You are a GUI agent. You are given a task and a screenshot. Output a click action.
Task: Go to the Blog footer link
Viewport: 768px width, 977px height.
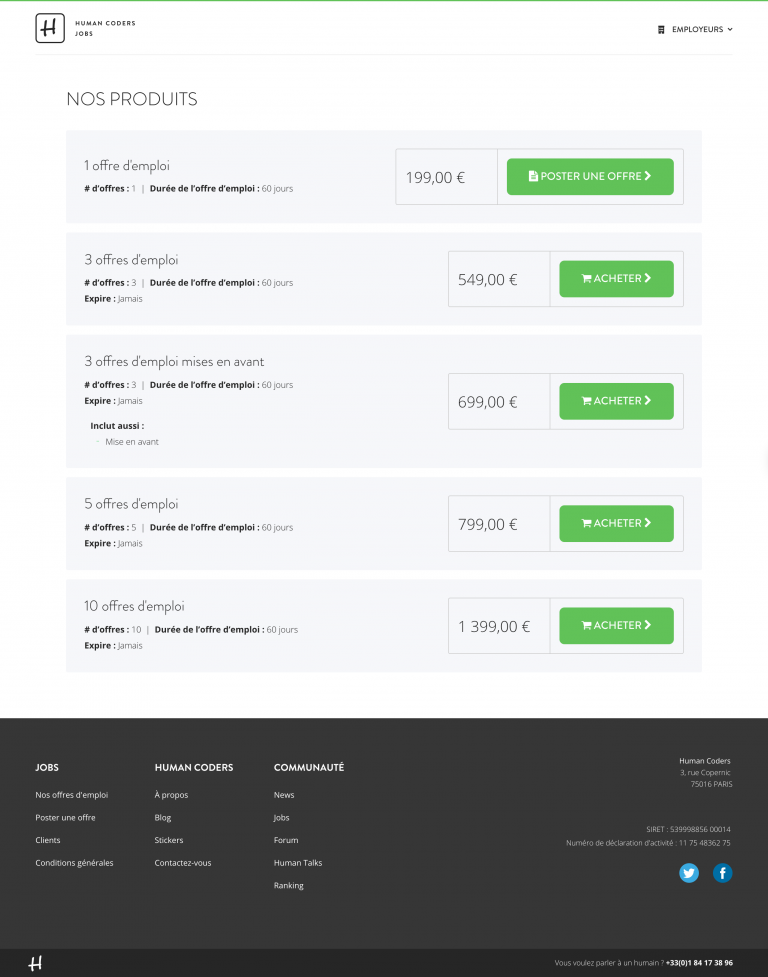[x=163, y=817]
